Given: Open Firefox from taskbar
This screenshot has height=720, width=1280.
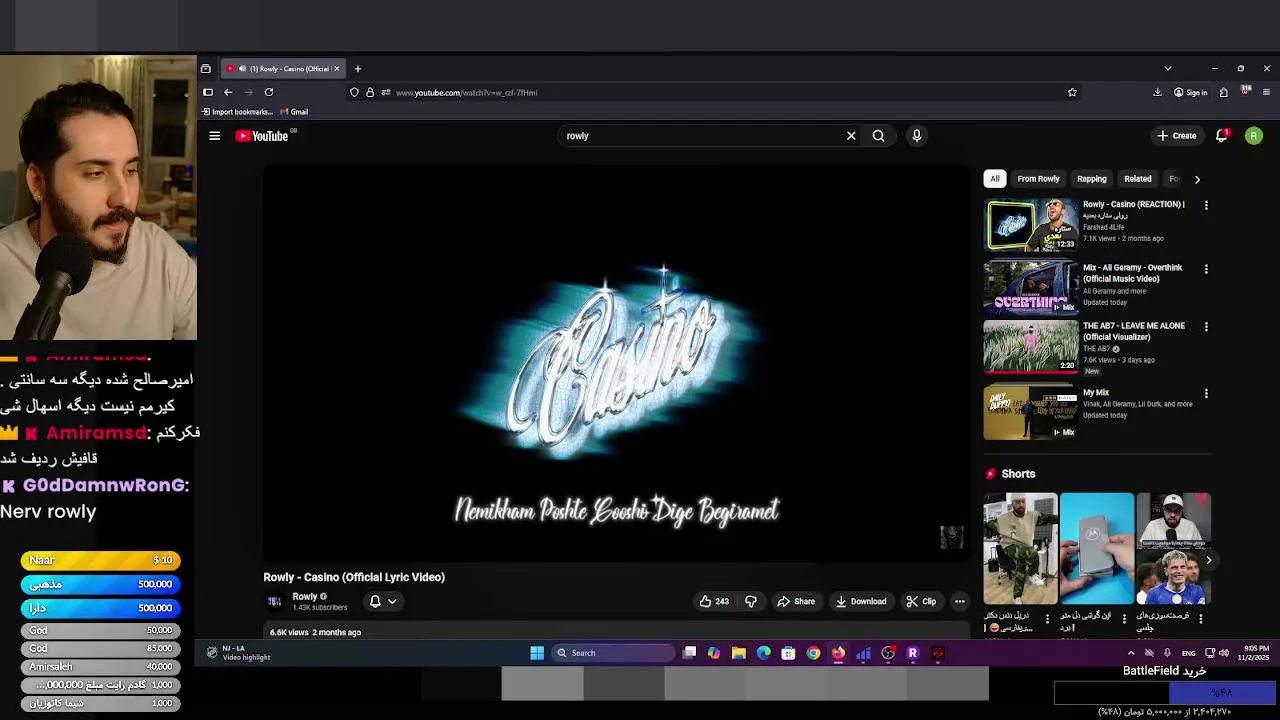Looking at the screenshot, I should [838, 653].
